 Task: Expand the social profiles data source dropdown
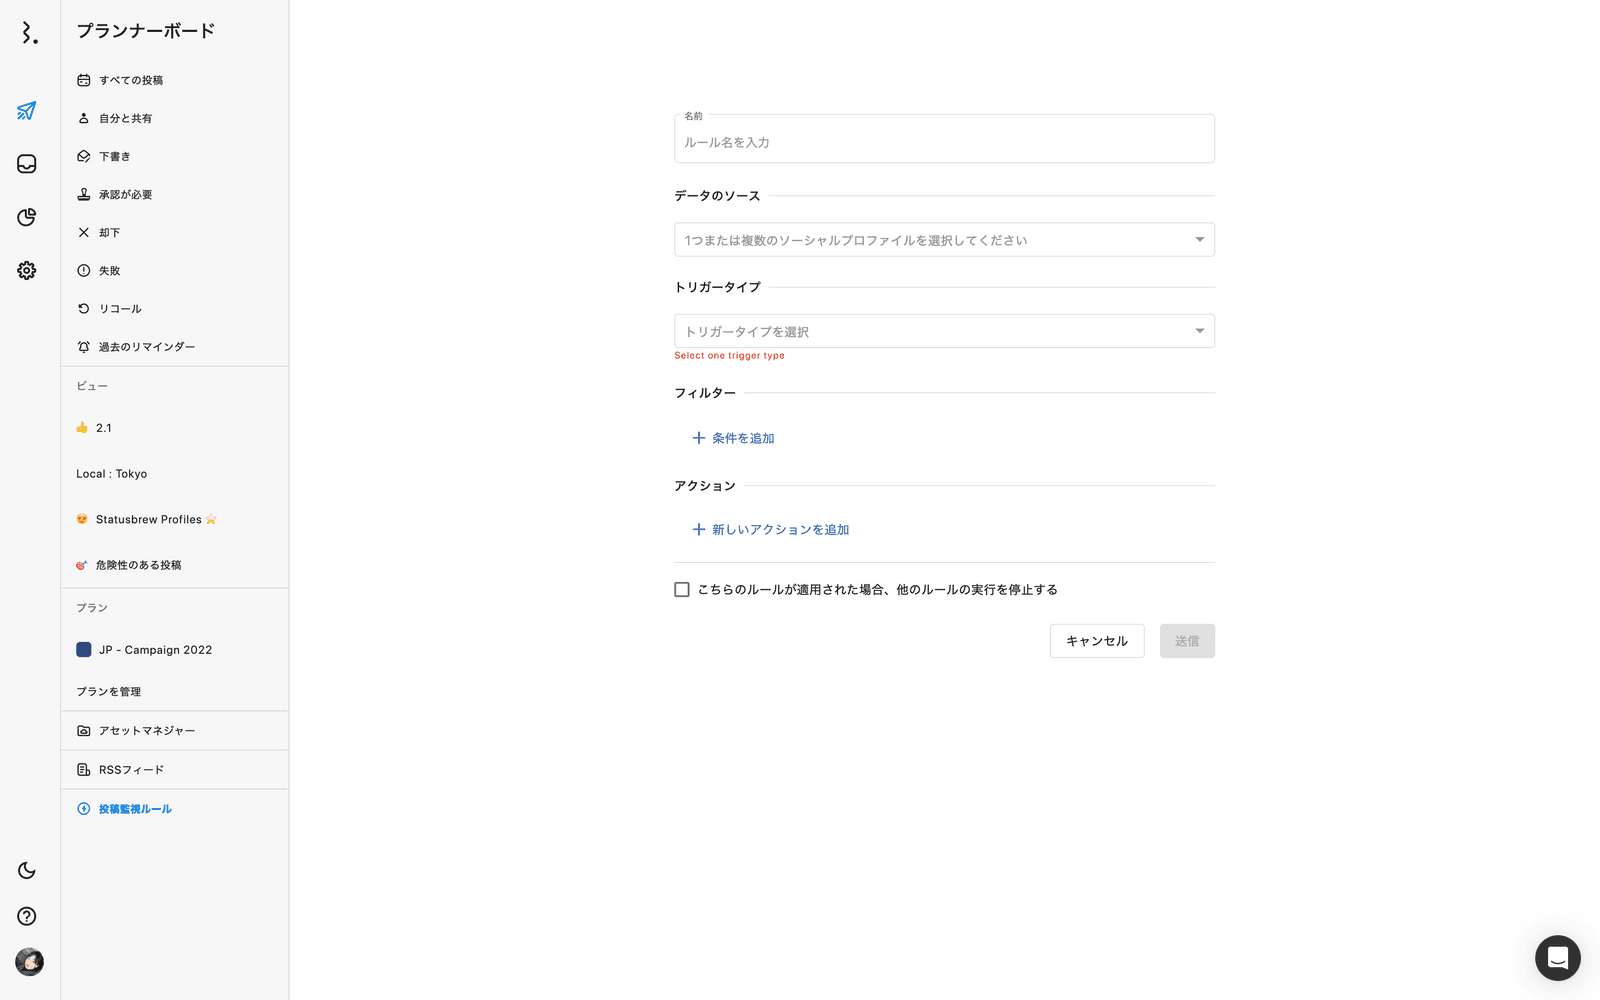944,240
